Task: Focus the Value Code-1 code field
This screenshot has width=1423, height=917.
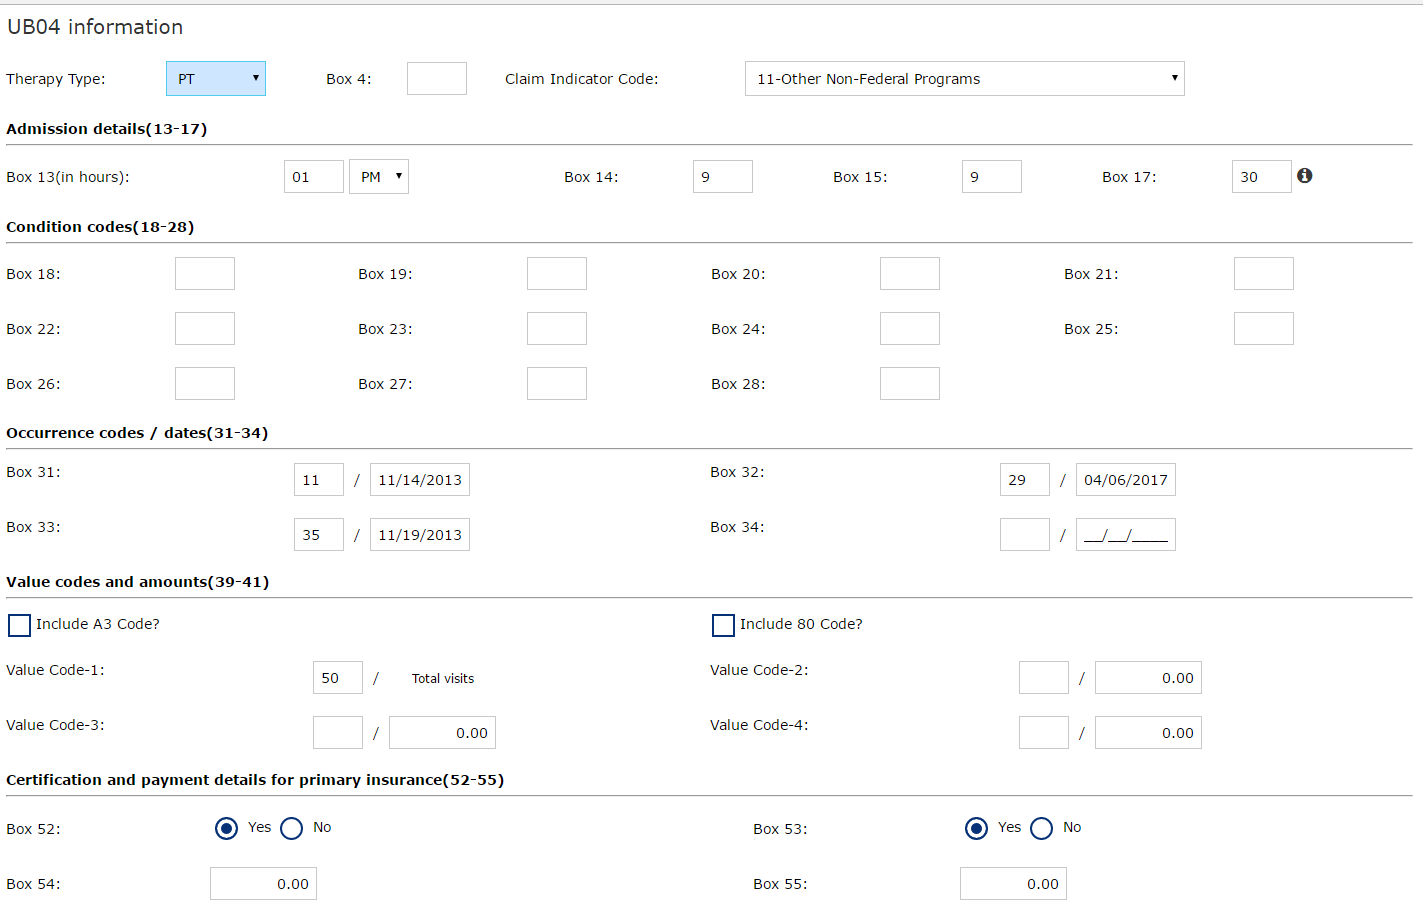Action: 338,678
